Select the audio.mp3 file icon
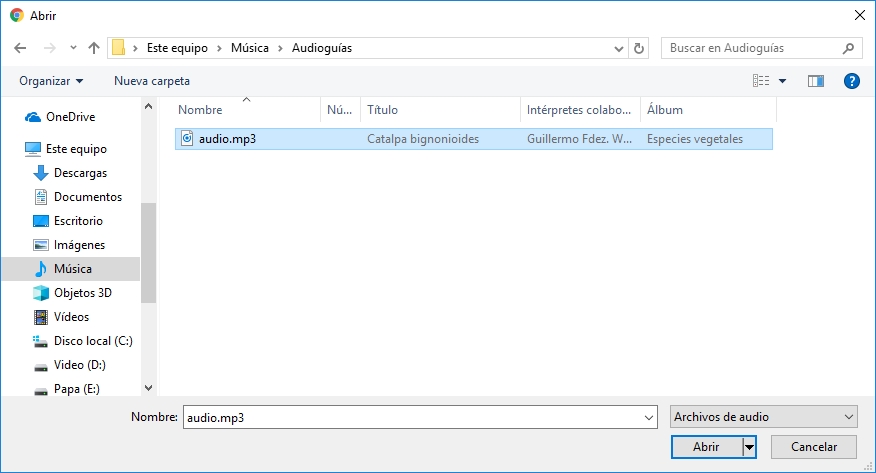 [x=187, y=139]
